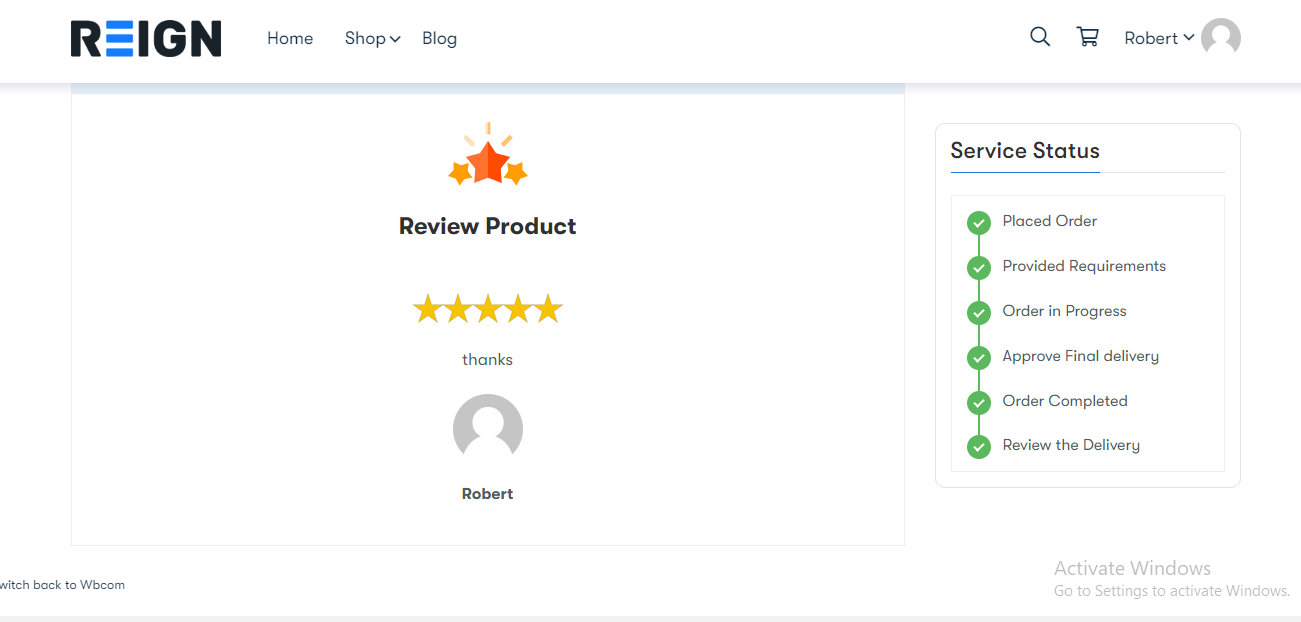Click the Order Completed green checkmark
Screen dimensions: 1301x622
(979, 402)
